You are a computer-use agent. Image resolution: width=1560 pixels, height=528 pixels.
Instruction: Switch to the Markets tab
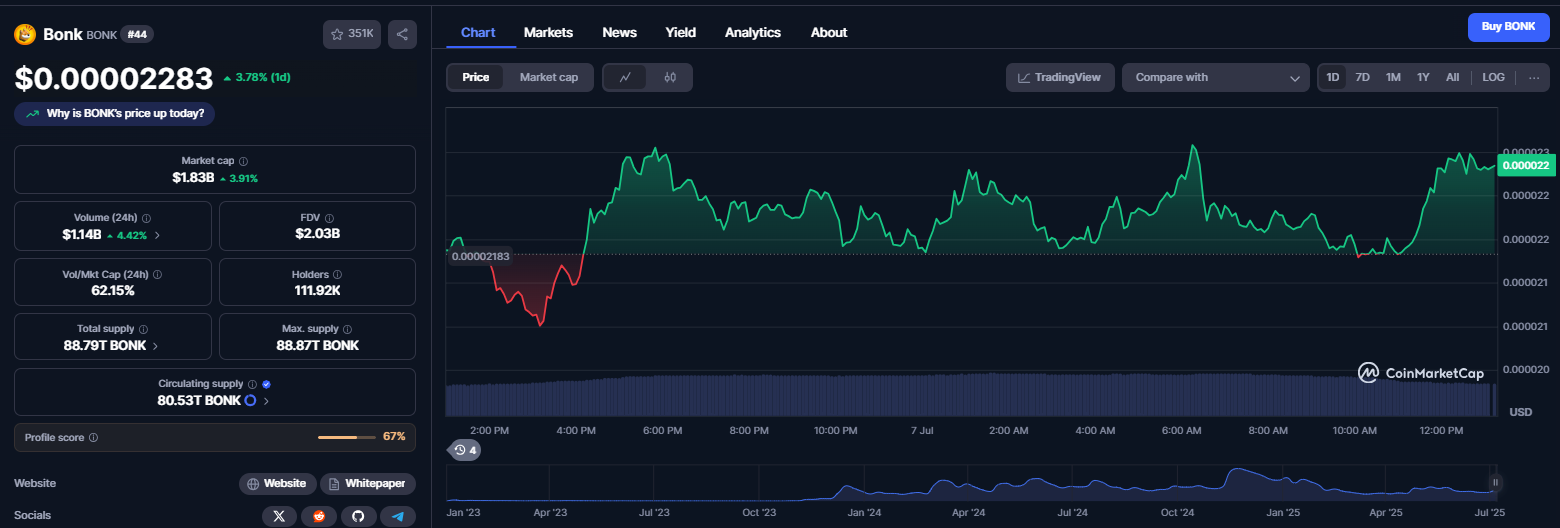[x=548, y=32]
